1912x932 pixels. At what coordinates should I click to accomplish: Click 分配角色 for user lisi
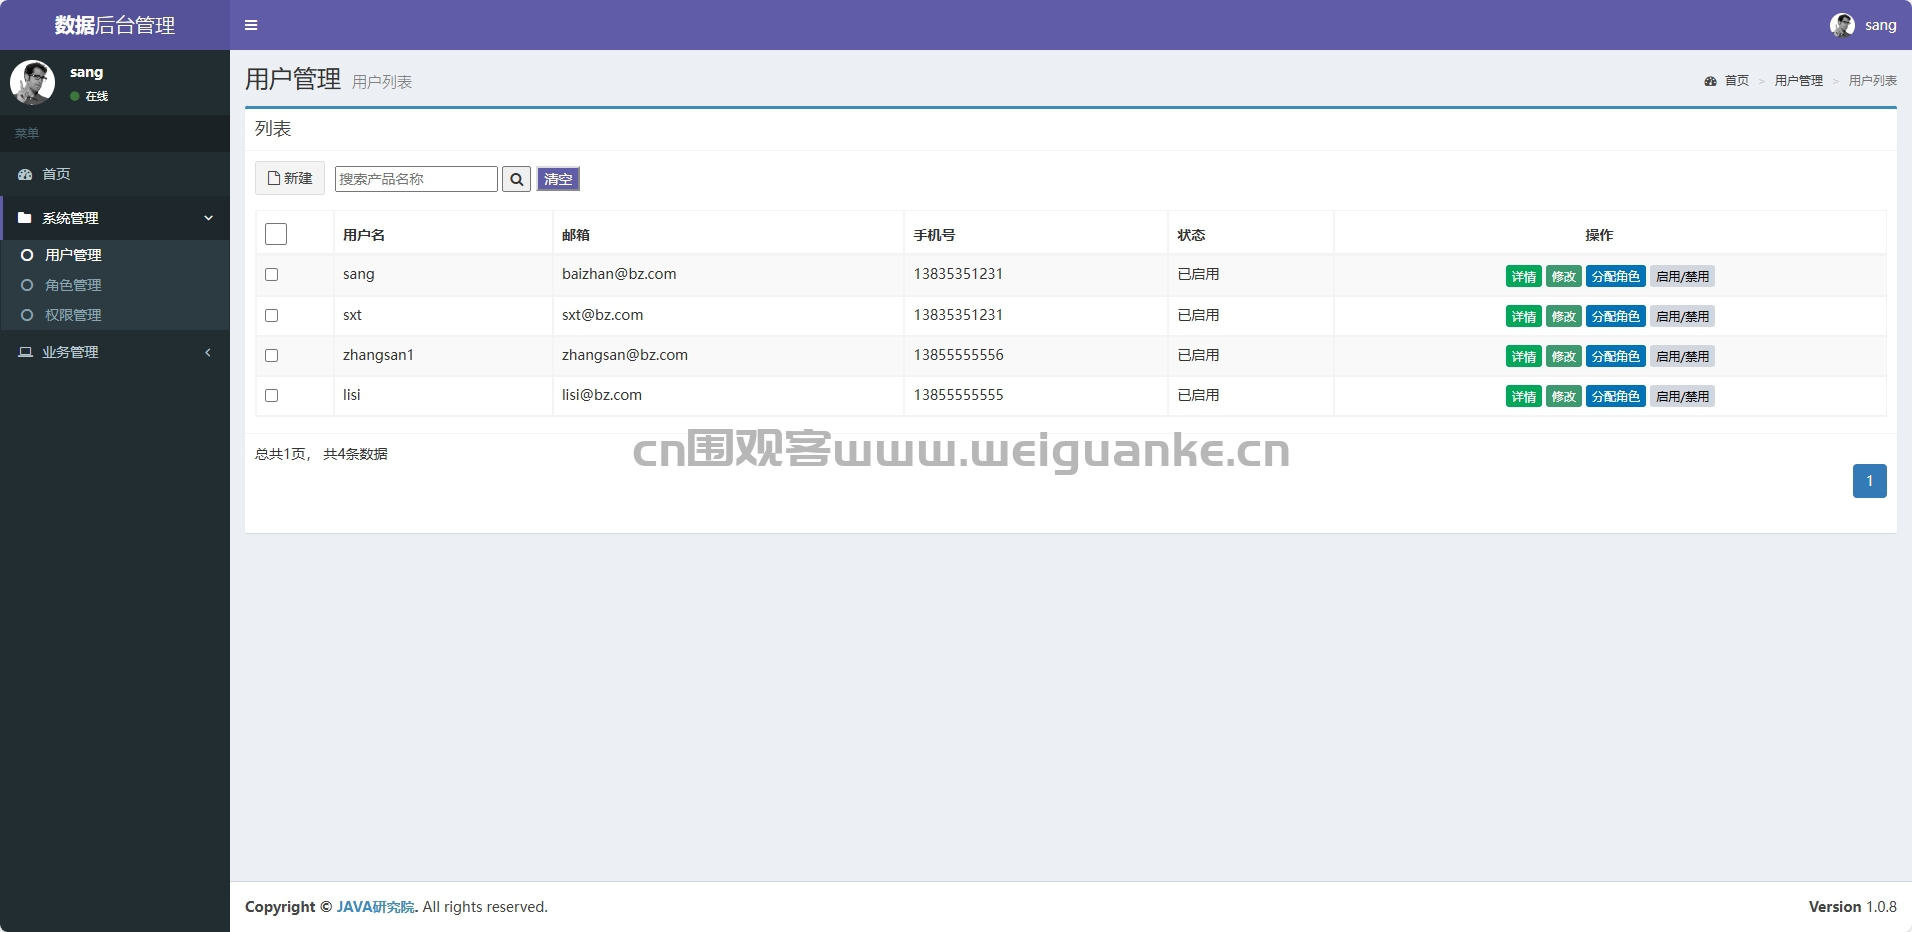pos(1615,397)
